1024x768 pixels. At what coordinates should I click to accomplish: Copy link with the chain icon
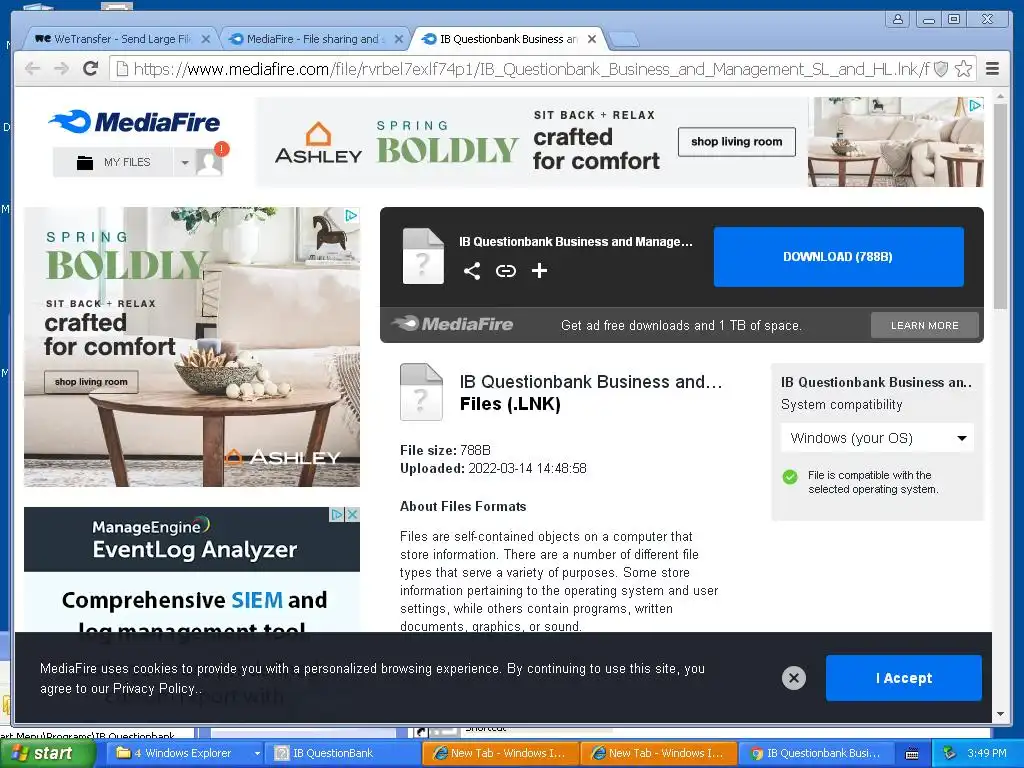pyautogui.click(x=505, y=270)
